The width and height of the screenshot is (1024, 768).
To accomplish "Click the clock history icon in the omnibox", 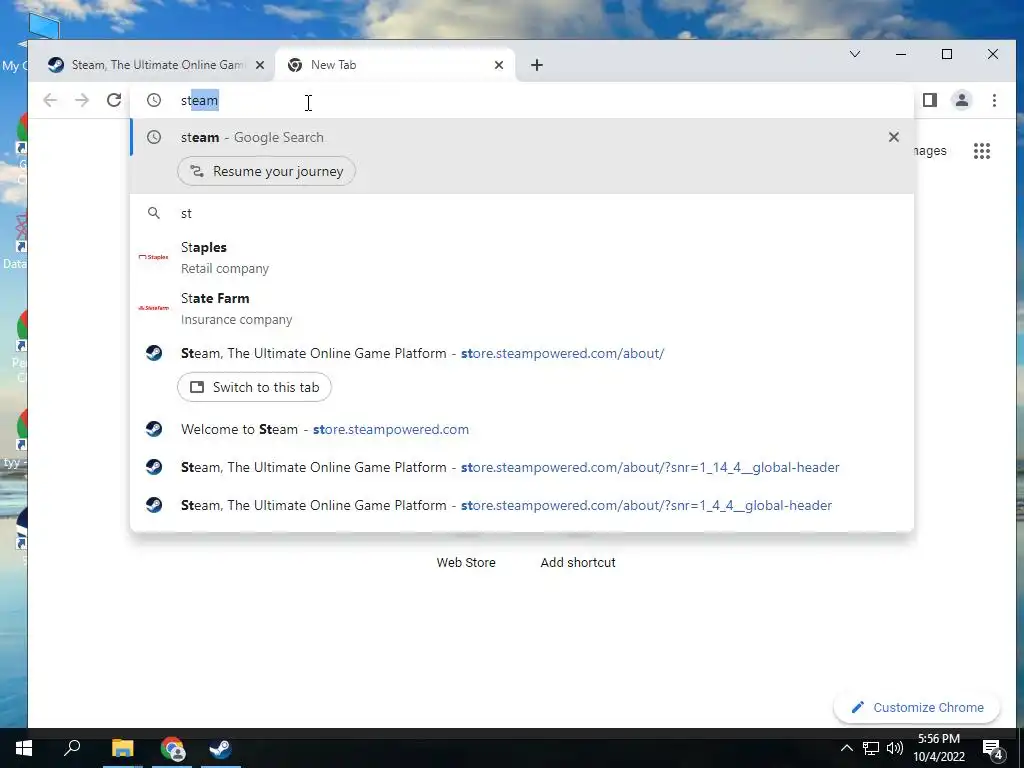I will coord(153,100).
